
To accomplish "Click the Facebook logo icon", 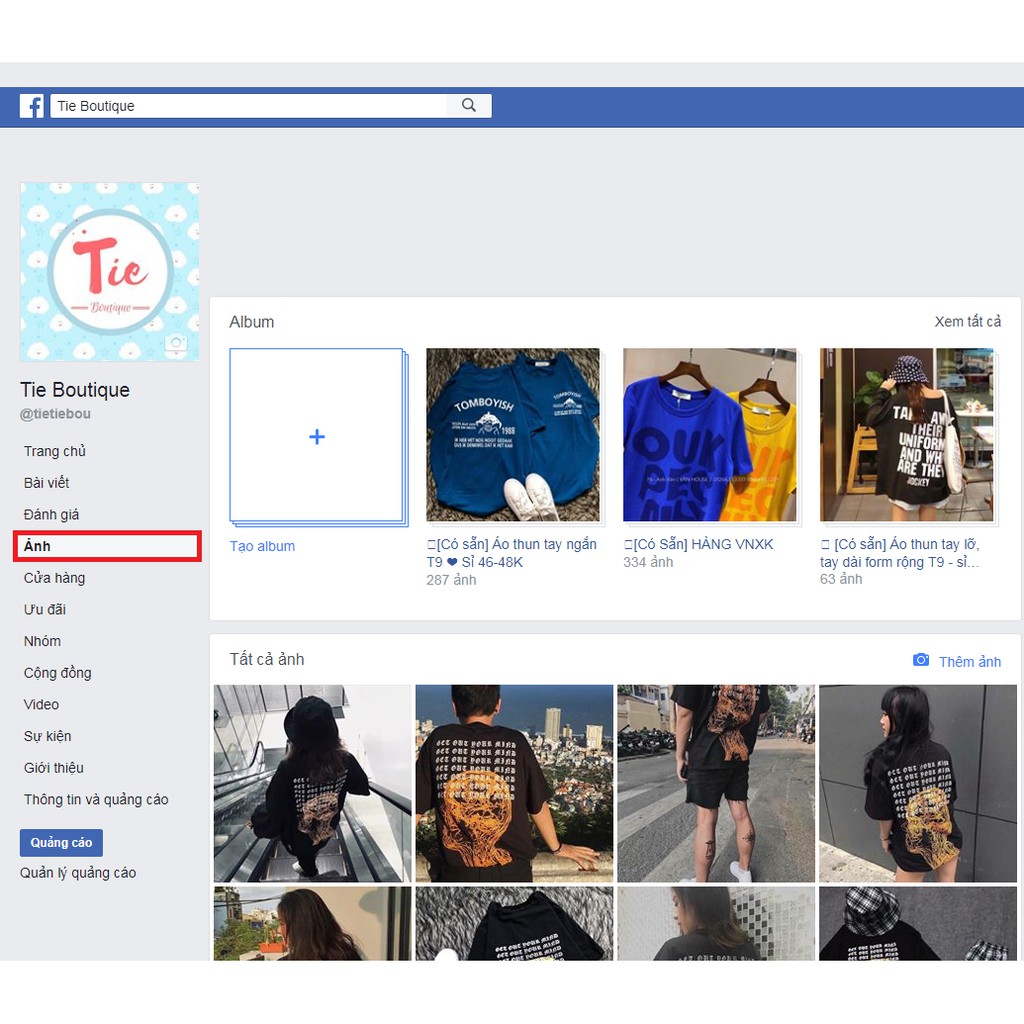I will [x=32, y=106].
